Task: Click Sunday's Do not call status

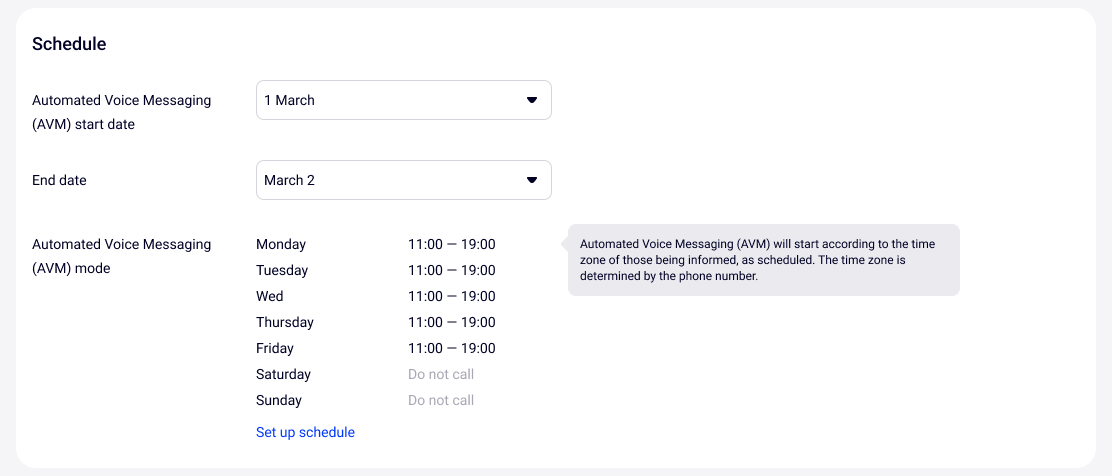Action: point(441,400)
